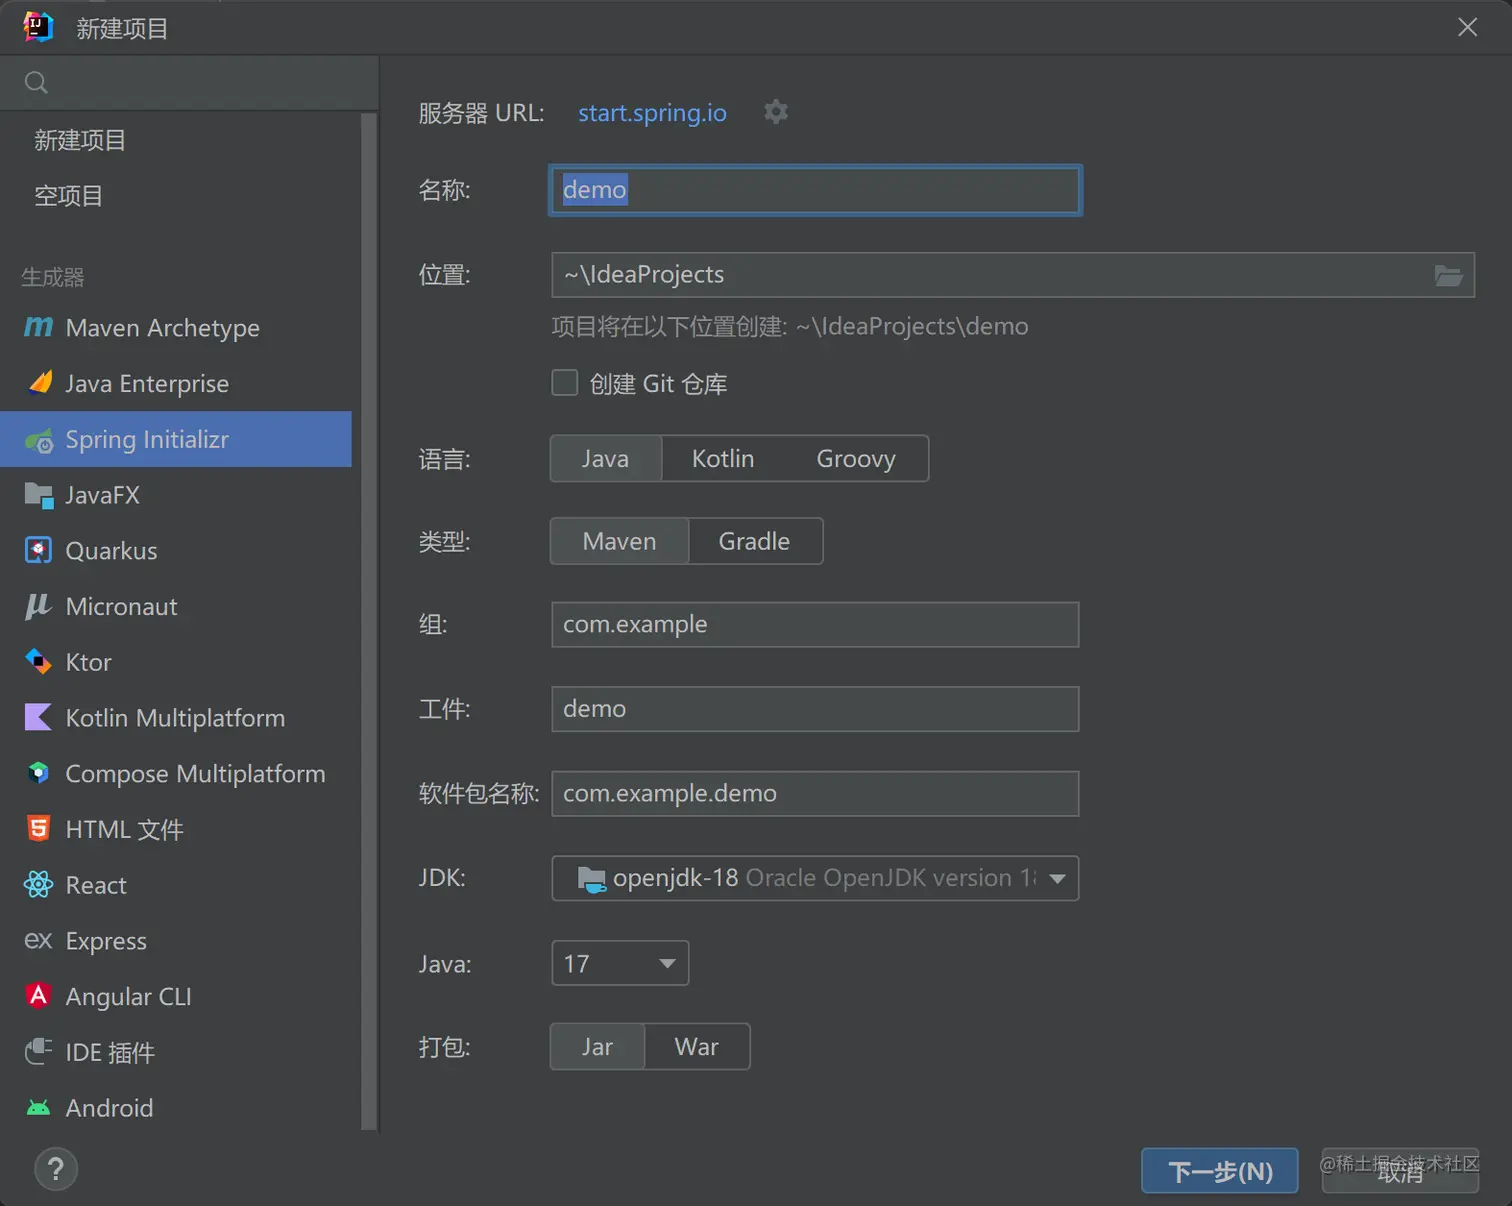The height and width of the screenshot is (1206, 1512).
Task: Click the Maven Archetype generator icon
Action: (x=38, y=327)
